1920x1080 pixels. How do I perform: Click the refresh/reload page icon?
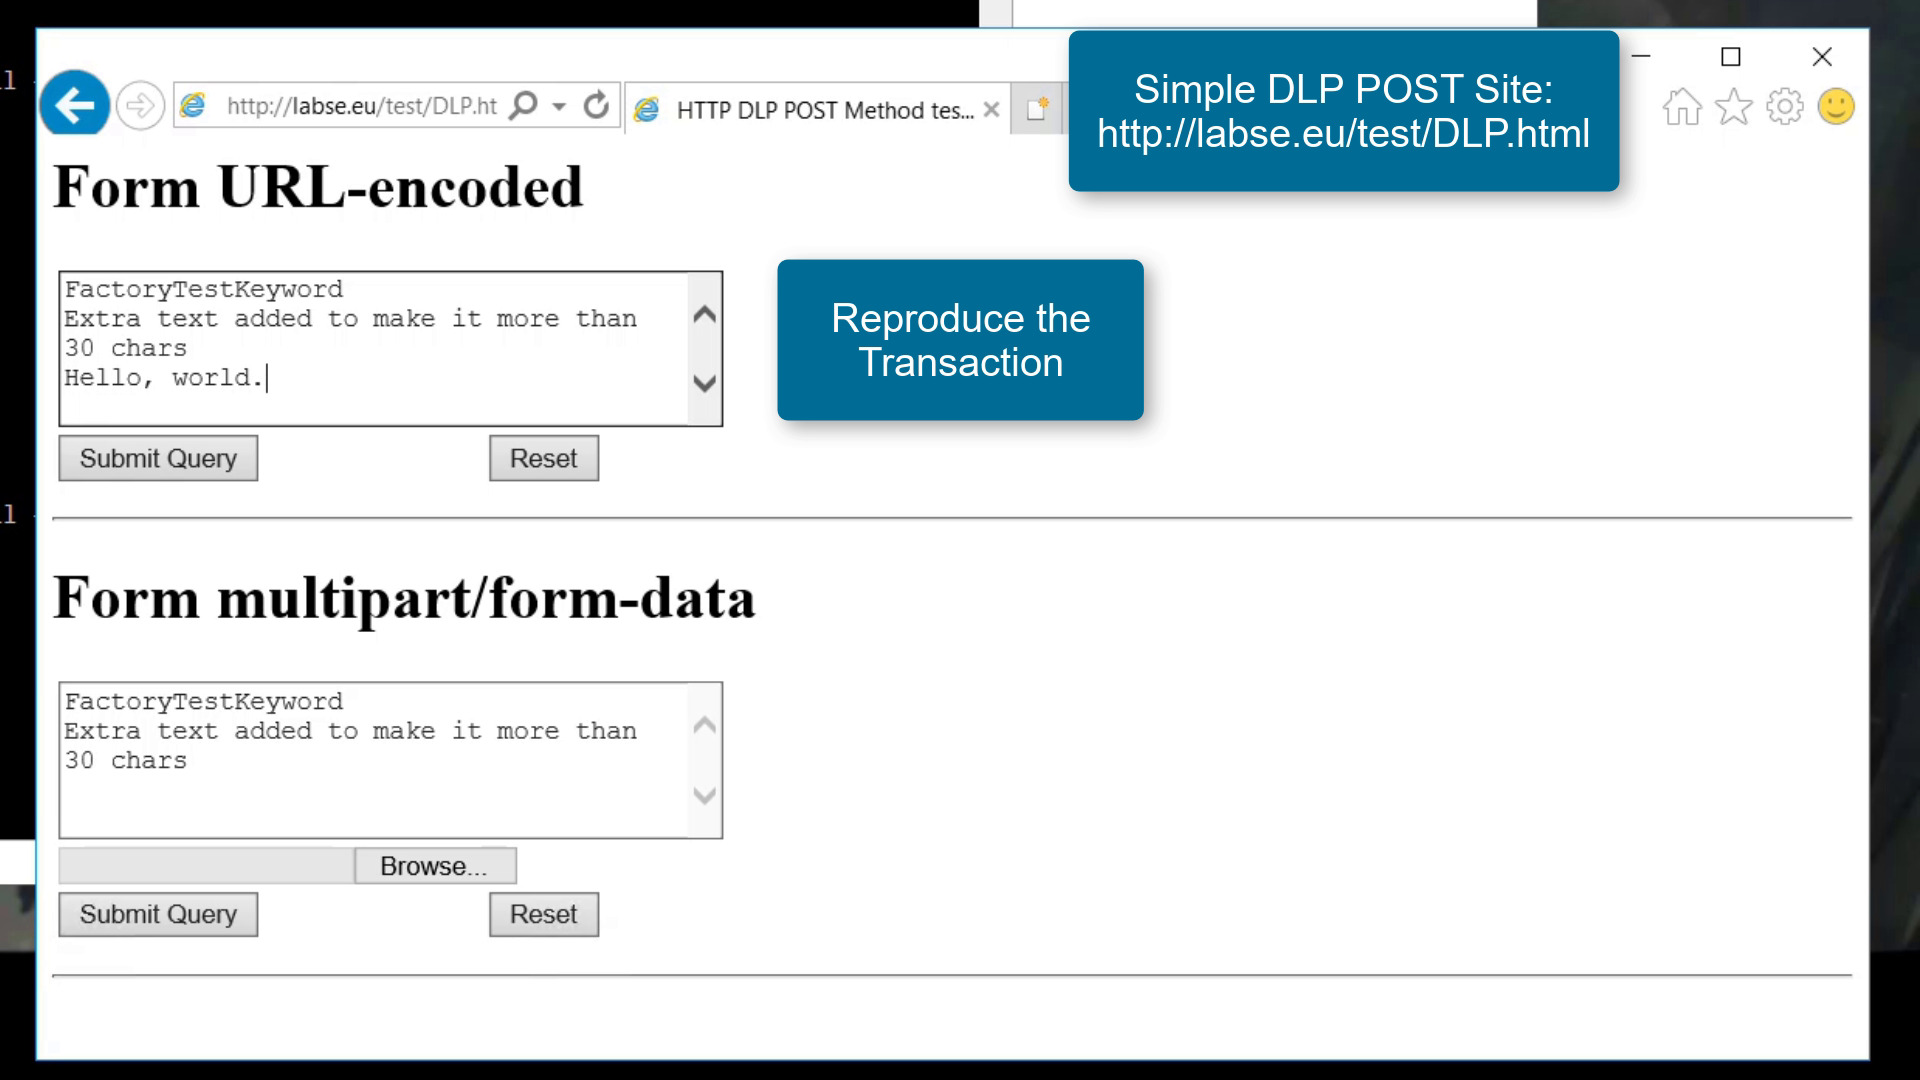(x=595, y=105)
